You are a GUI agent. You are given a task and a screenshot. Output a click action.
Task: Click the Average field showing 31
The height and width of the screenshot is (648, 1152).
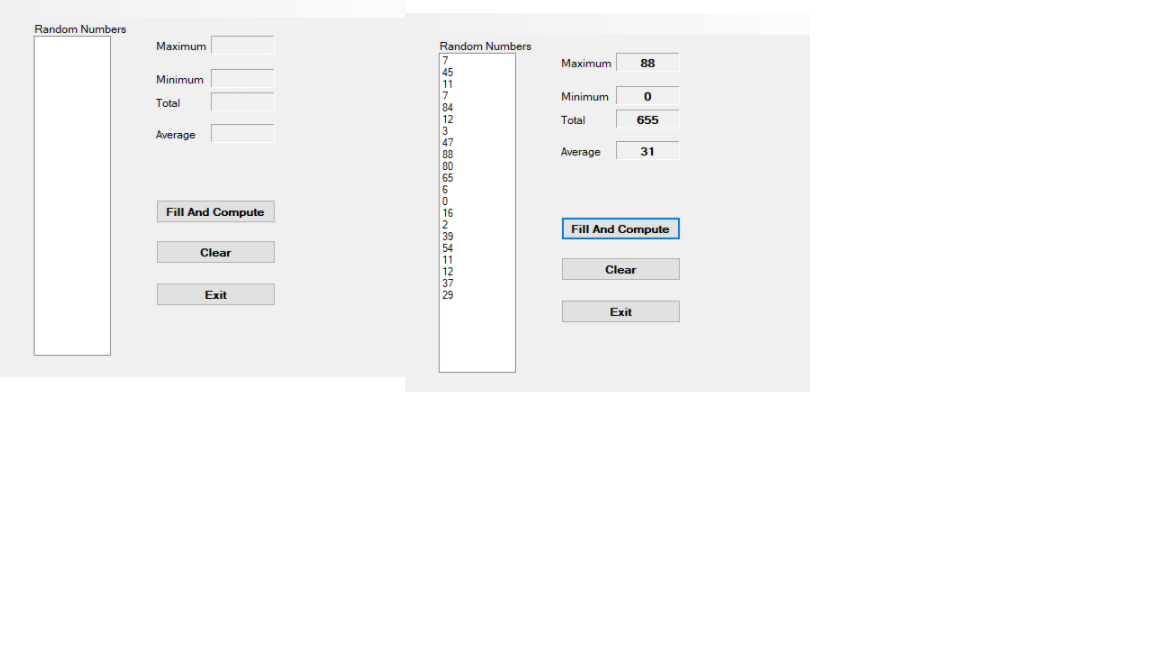(x=648, y=150)
